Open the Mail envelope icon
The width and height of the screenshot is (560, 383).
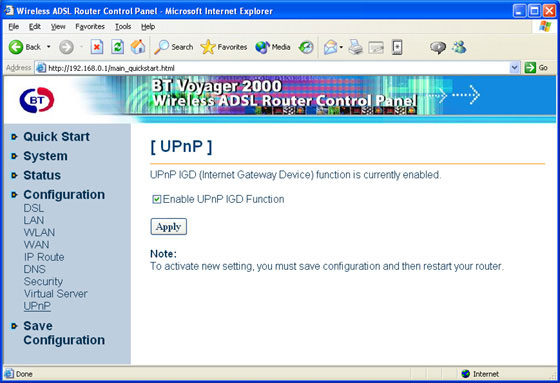click(x=331, y=47)
